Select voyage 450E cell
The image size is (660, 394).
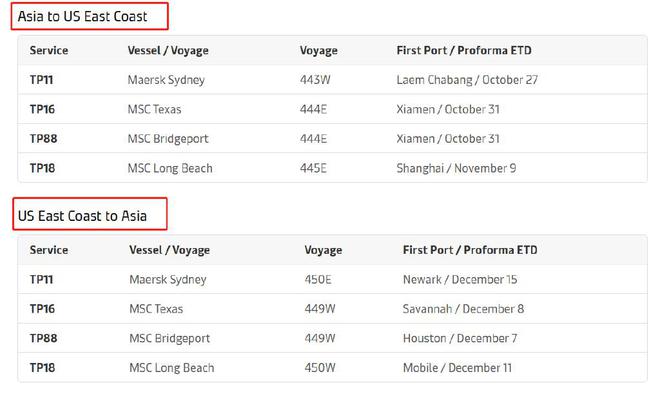[x=318, y=279]
